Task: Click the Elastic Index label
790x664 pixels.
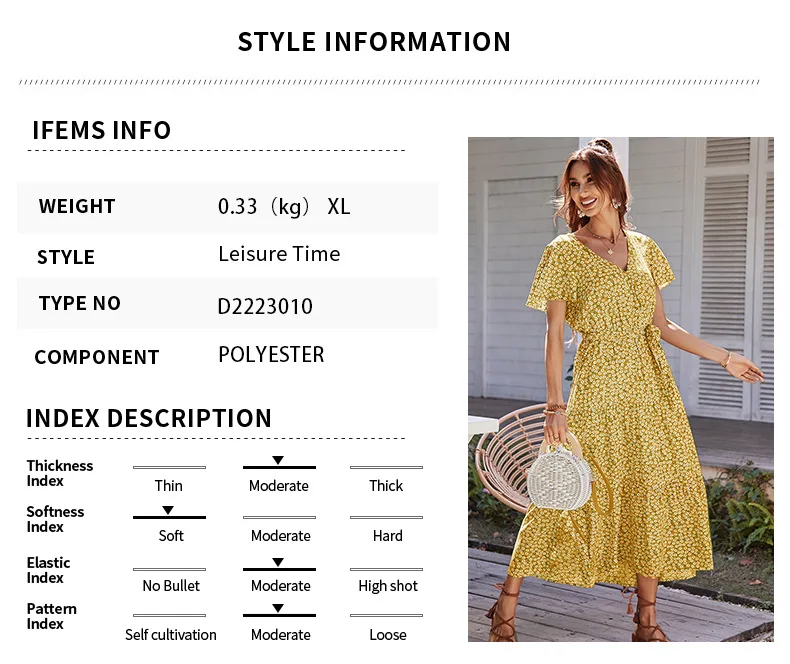Action: tap(48, 570)
